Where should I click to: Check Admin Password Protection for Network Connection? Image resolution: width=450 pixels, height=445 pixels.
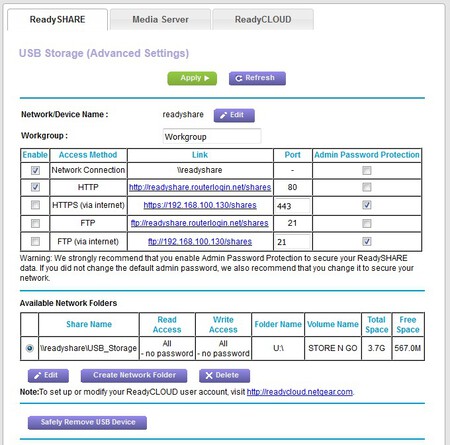(x=367, y=170)
